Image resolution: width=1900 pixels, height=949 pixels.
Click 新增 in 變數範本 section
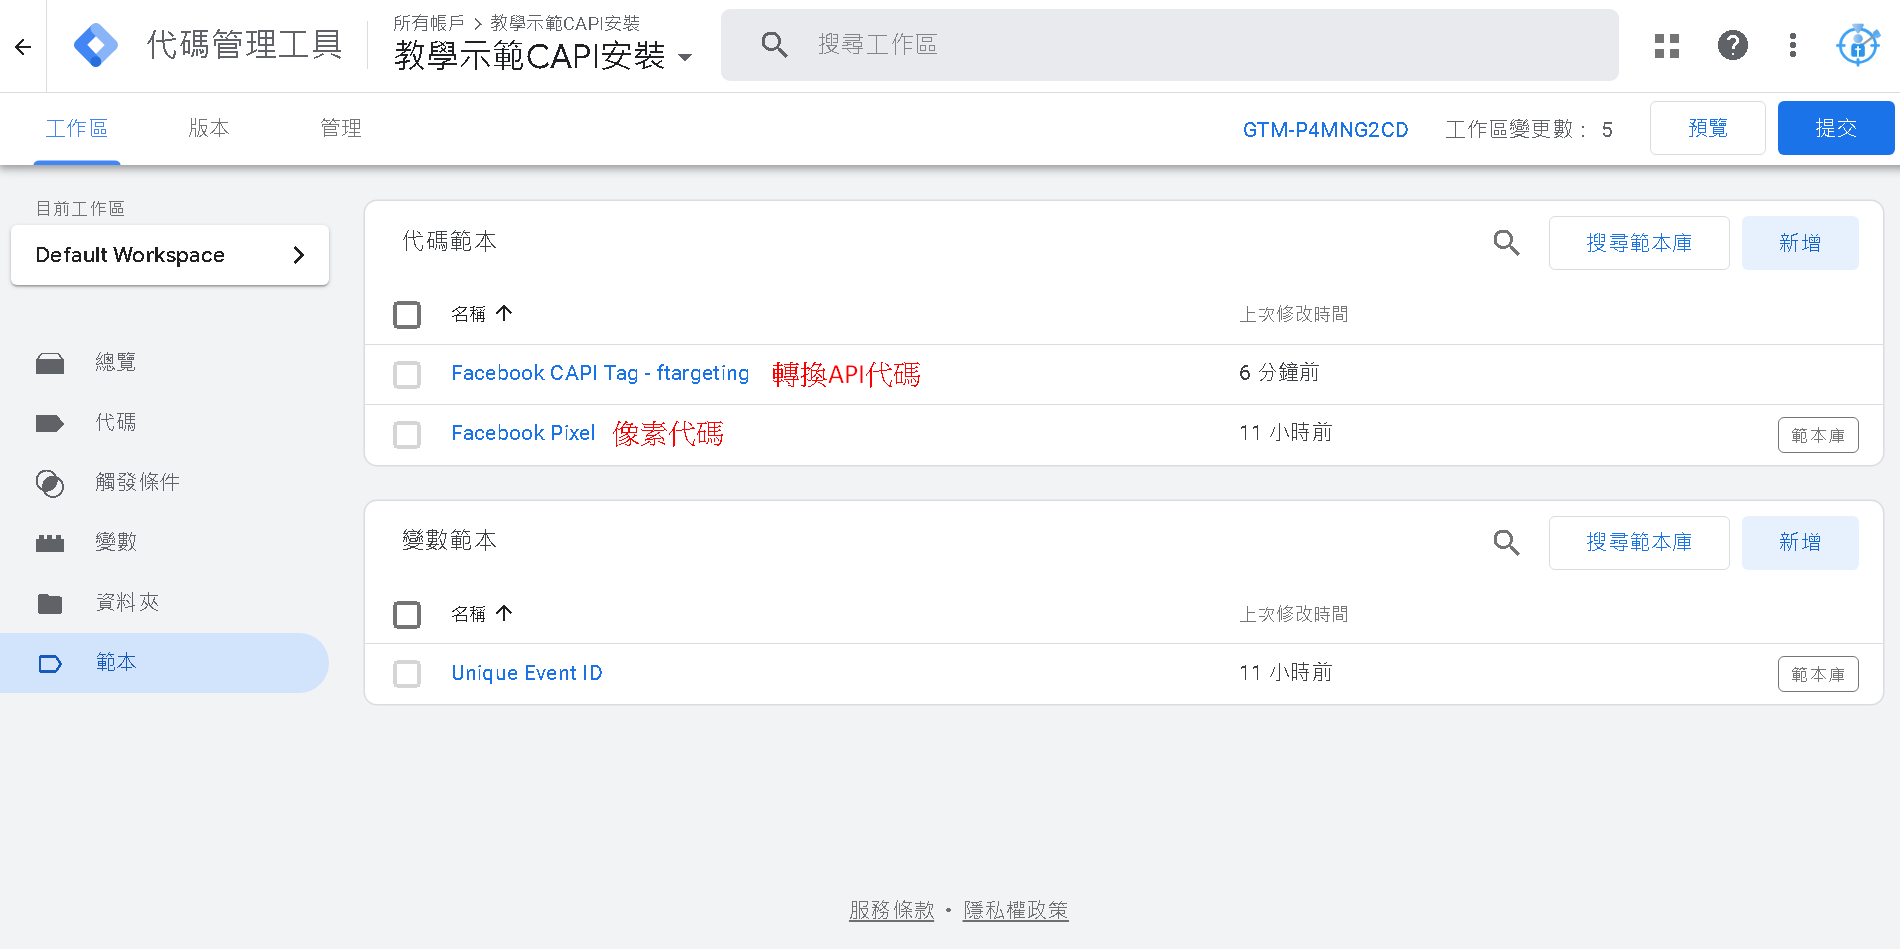click(x=1800, y=543)
